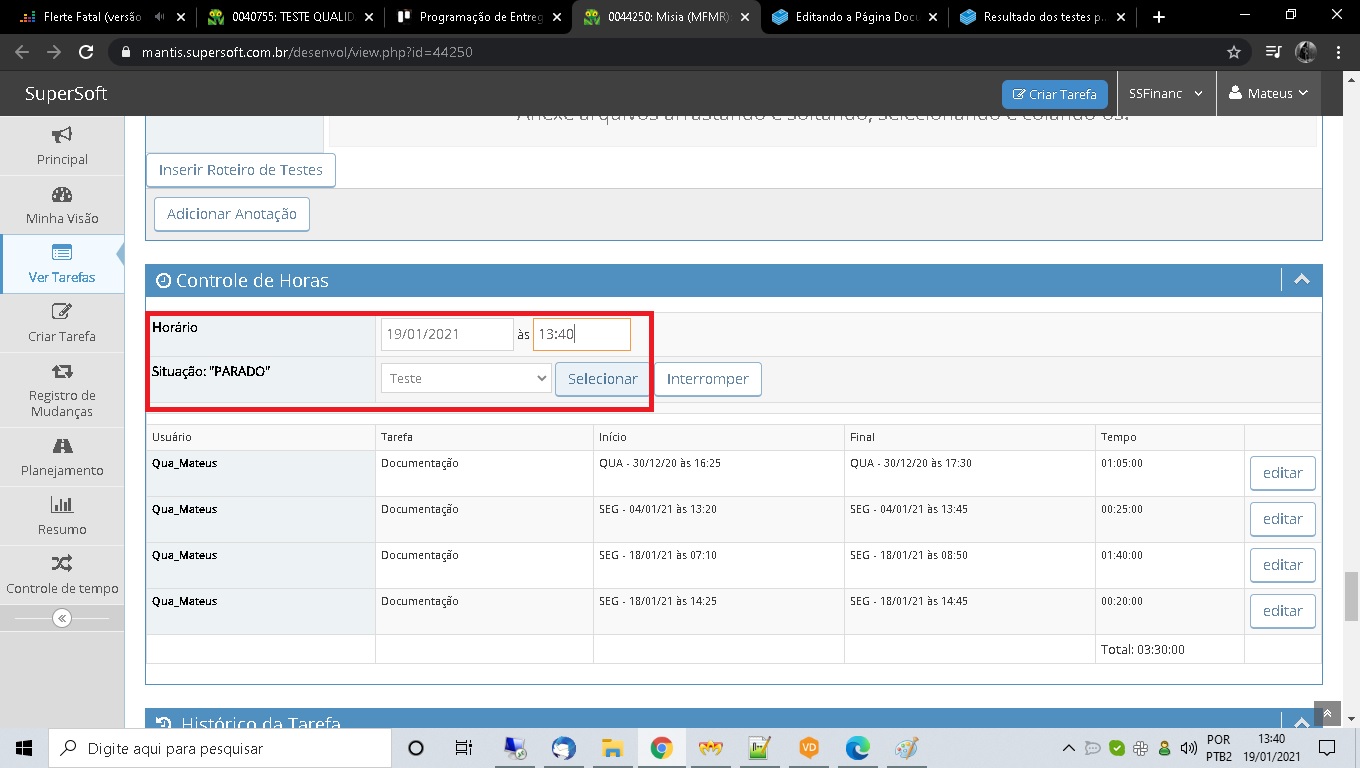This screenshot has height=768, width=1360.
Task: Open Chrome from the Windows taskbar
Action: [x=661, y=747]
